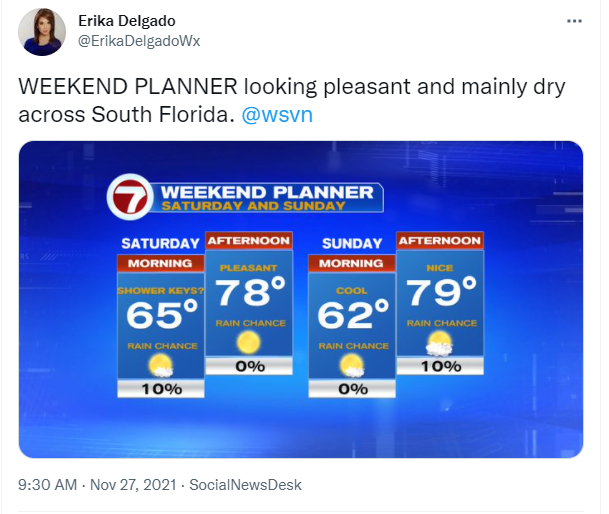Screen dimensions: 609x514
Task: Click the Erika Delgado display name
Action: [127, 21]
